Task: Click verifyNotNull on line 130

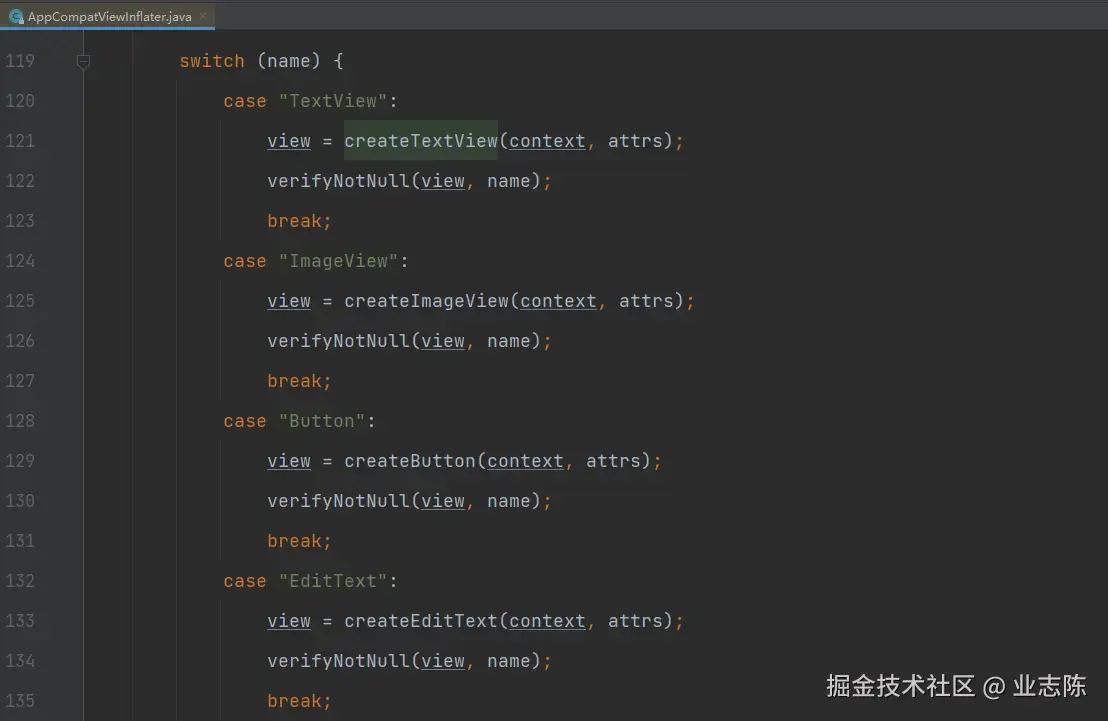Action: 338,500
